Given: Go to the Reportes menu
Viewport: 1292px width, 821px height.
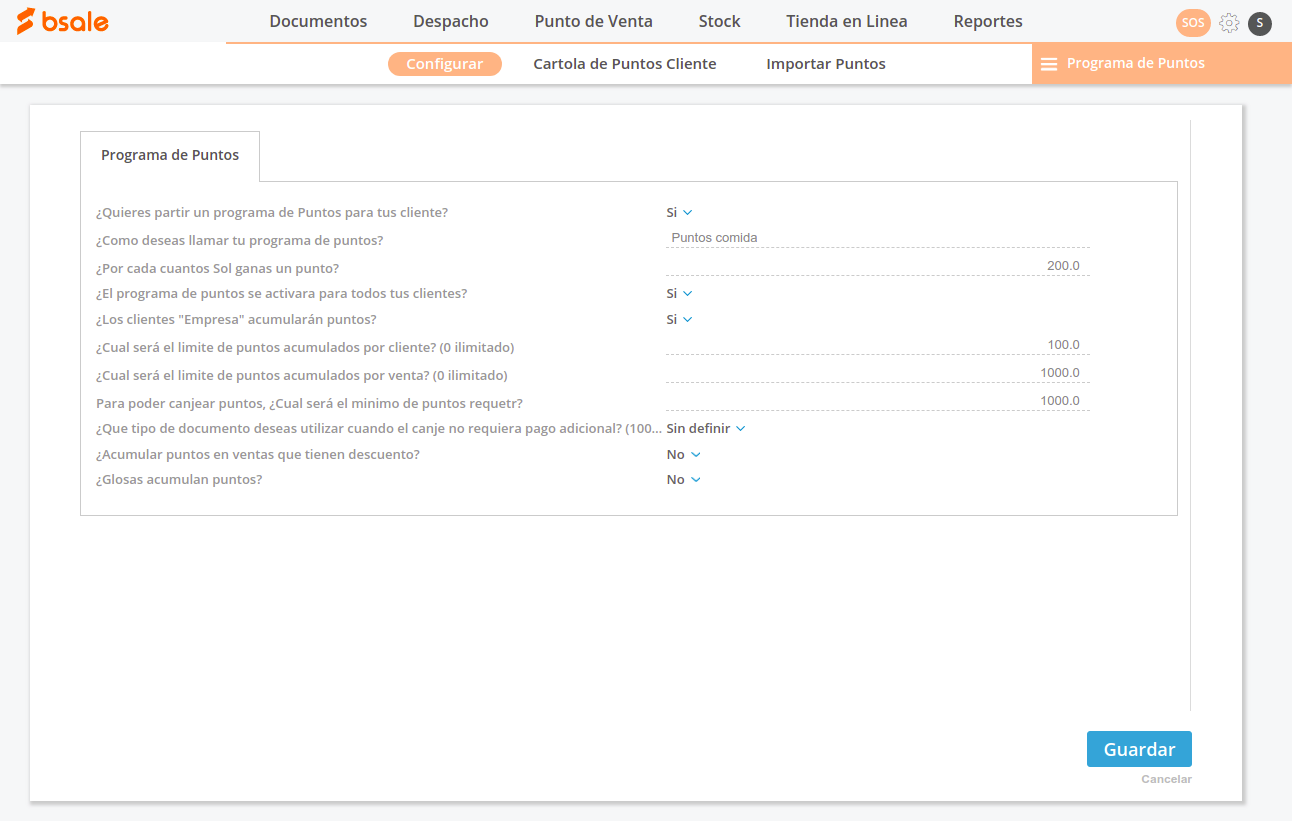Looking at the screenshot, I should pyautogui.click(x=987, y=21).
